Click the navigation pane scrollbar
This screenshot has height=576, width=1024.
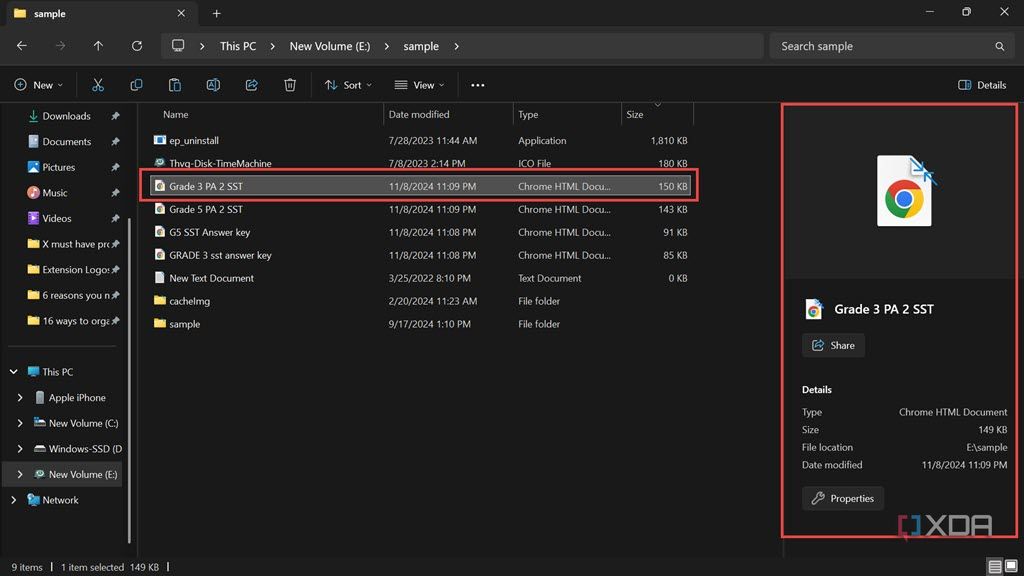(129, 379)
